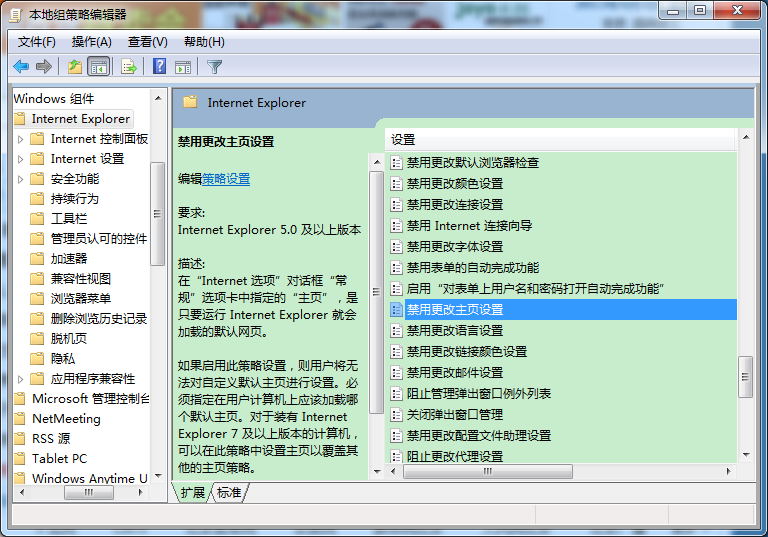Select the 管理员认可的控件 tree folder
The height and width of the screenshot is (537, 768).
[99, 239]
